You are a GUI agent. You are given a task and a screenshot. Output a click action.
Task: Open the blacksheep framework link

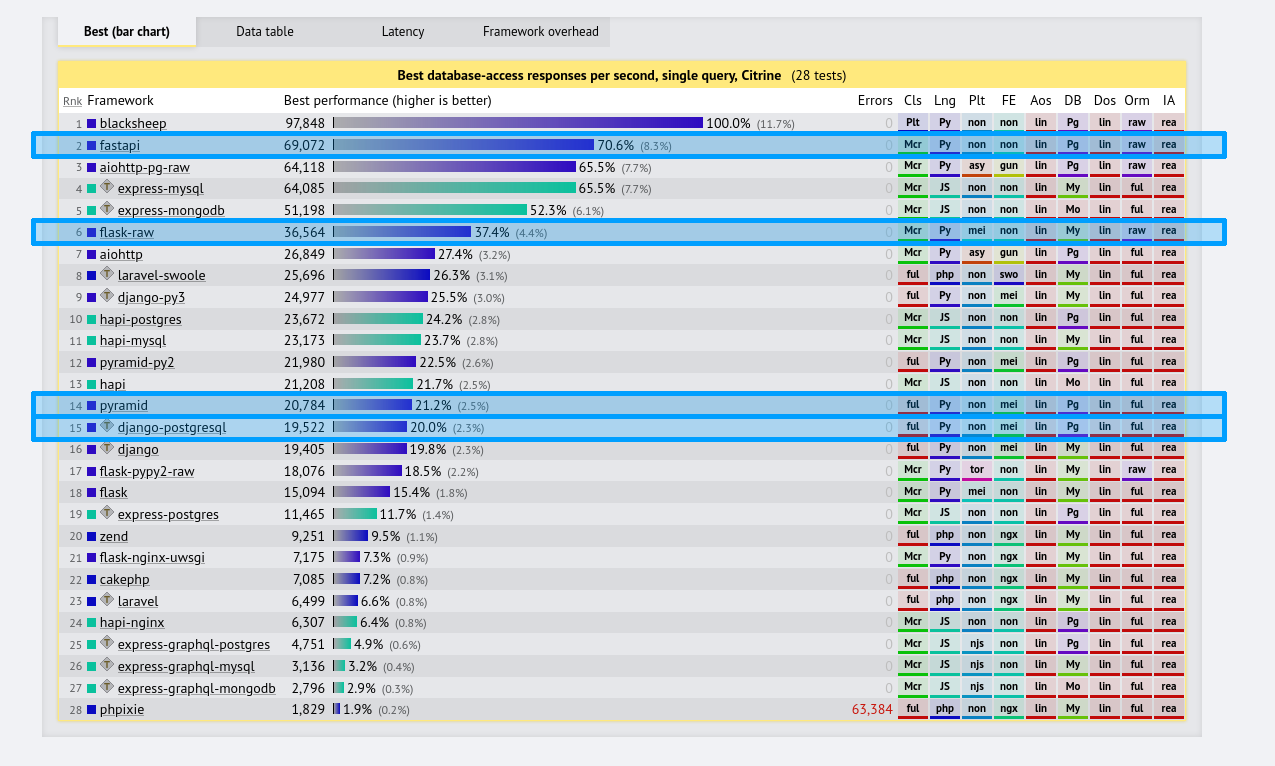point(133,124)
